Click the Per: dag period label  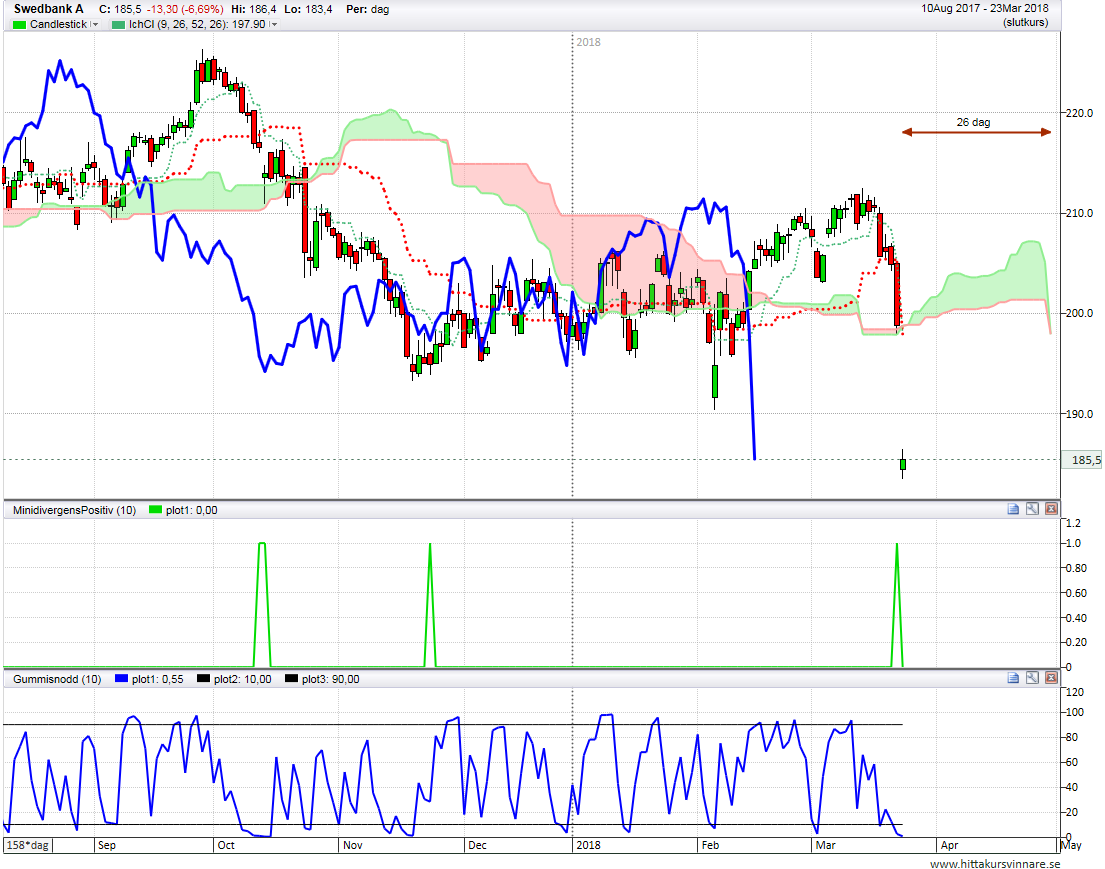point(367,9)
